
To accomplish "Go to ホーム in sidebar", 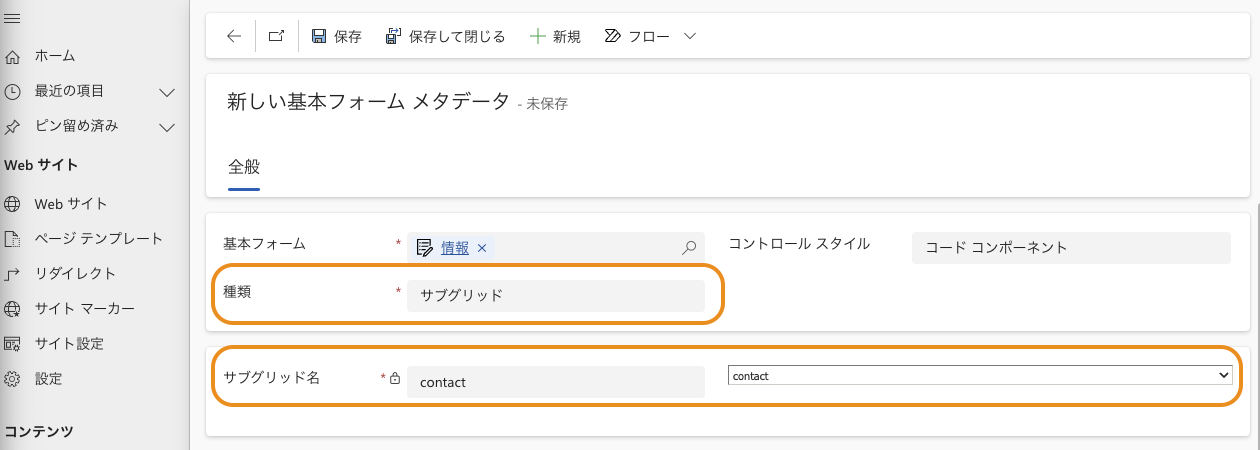I will pos(55,56).
